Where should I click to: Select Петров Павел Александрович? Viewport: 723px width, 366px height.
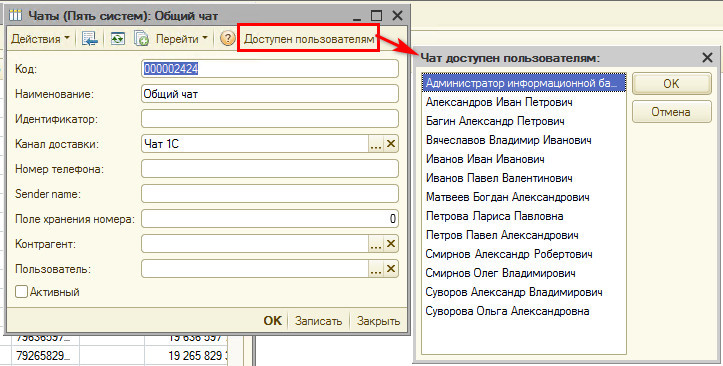pos(523,235)
